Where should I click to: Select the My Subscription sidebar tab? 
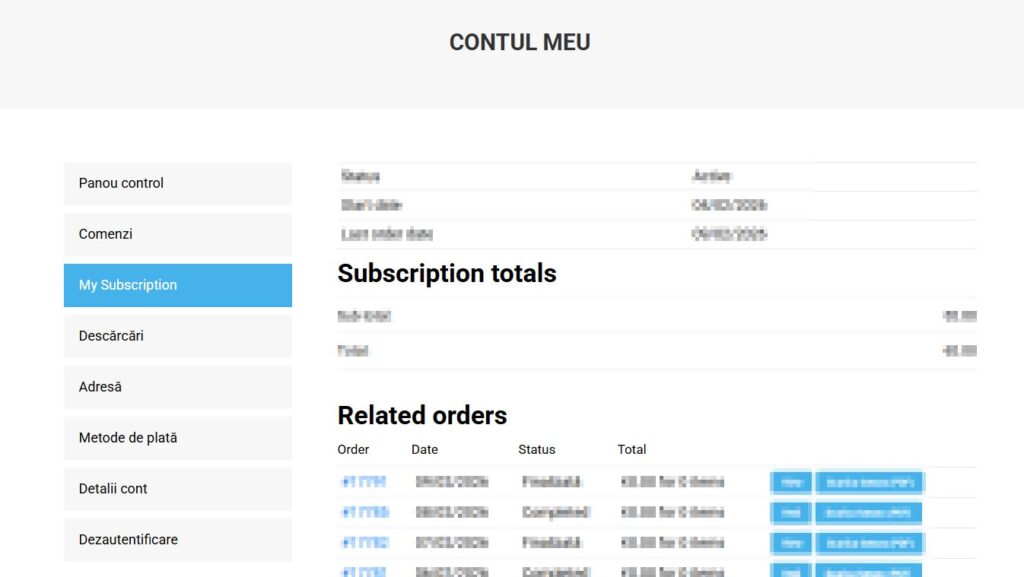point(177,285)
